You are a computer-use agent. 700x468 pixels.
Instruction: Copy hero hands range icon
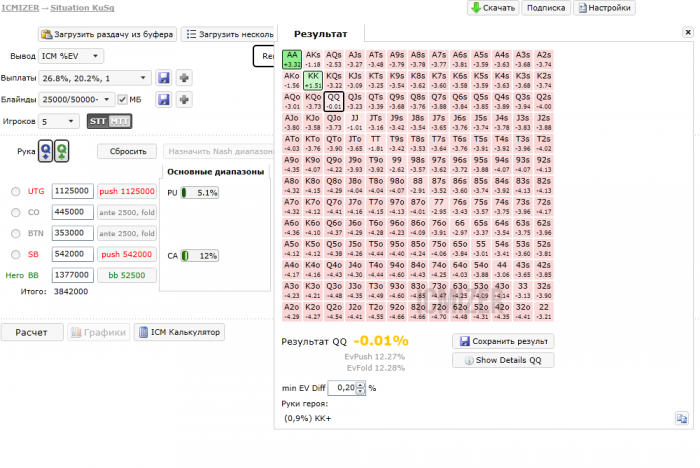(x=682, y=418)
